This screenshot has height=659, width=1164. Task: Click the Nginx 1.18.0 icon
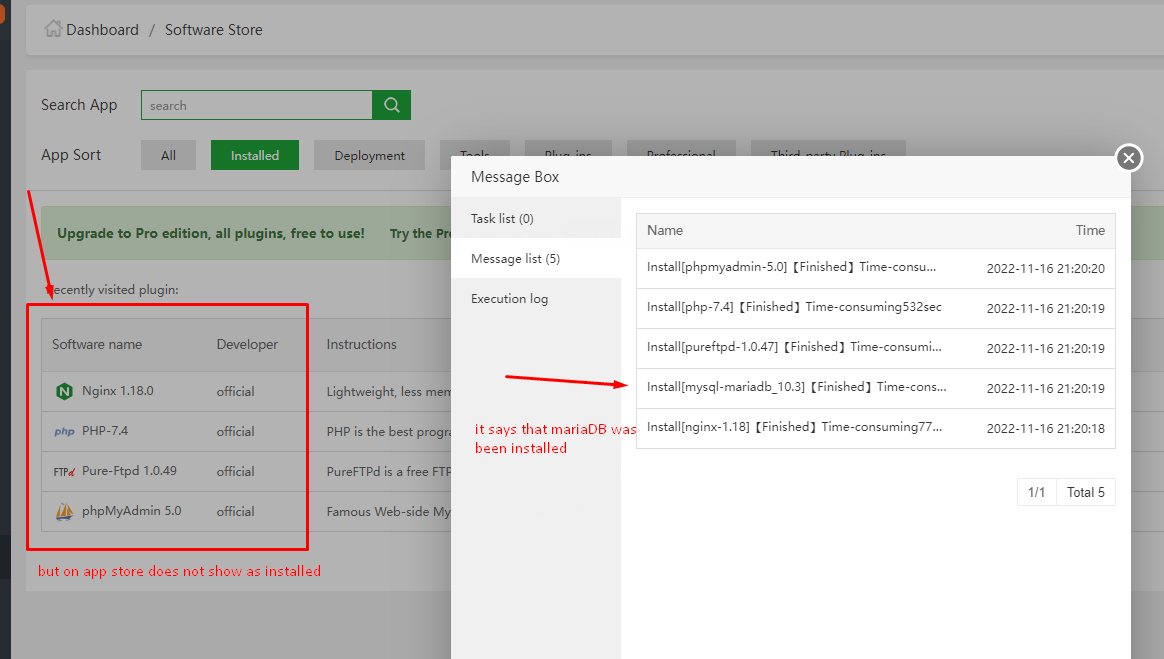click(x=65, y=391)
